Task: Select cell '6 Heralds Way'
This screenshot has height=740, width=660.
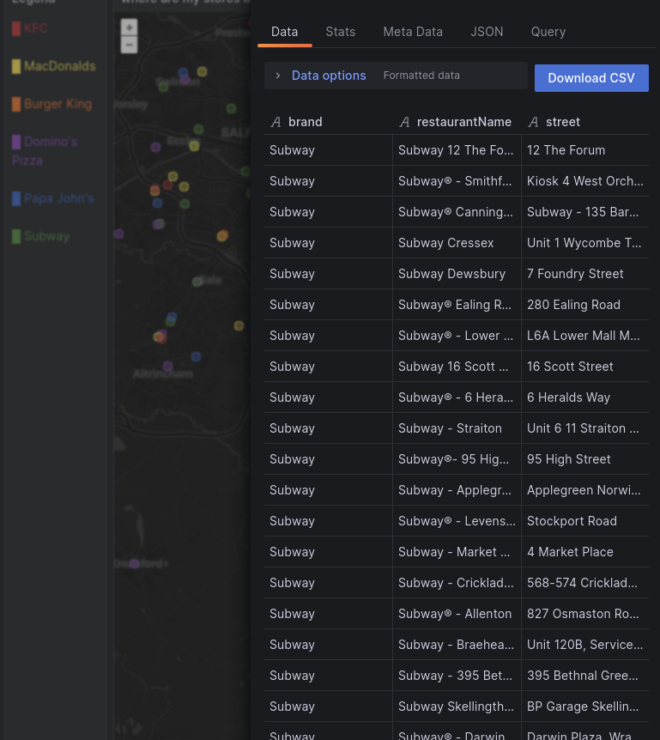Action: [x=585, y=397]
